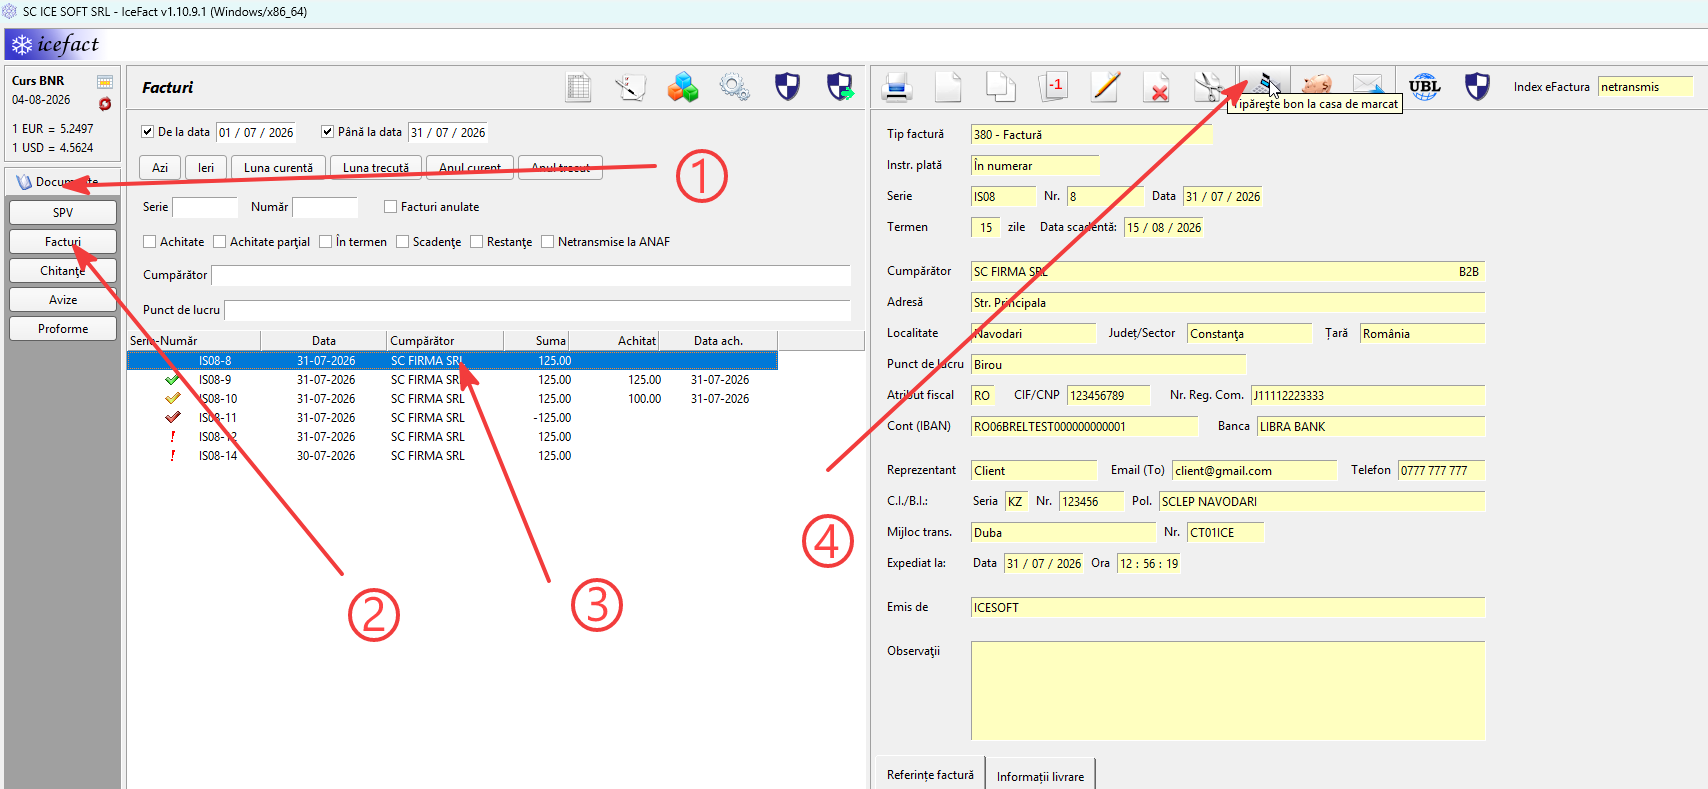Click the Serie filter input field
1708x789 pixels.
coord(205,207)
